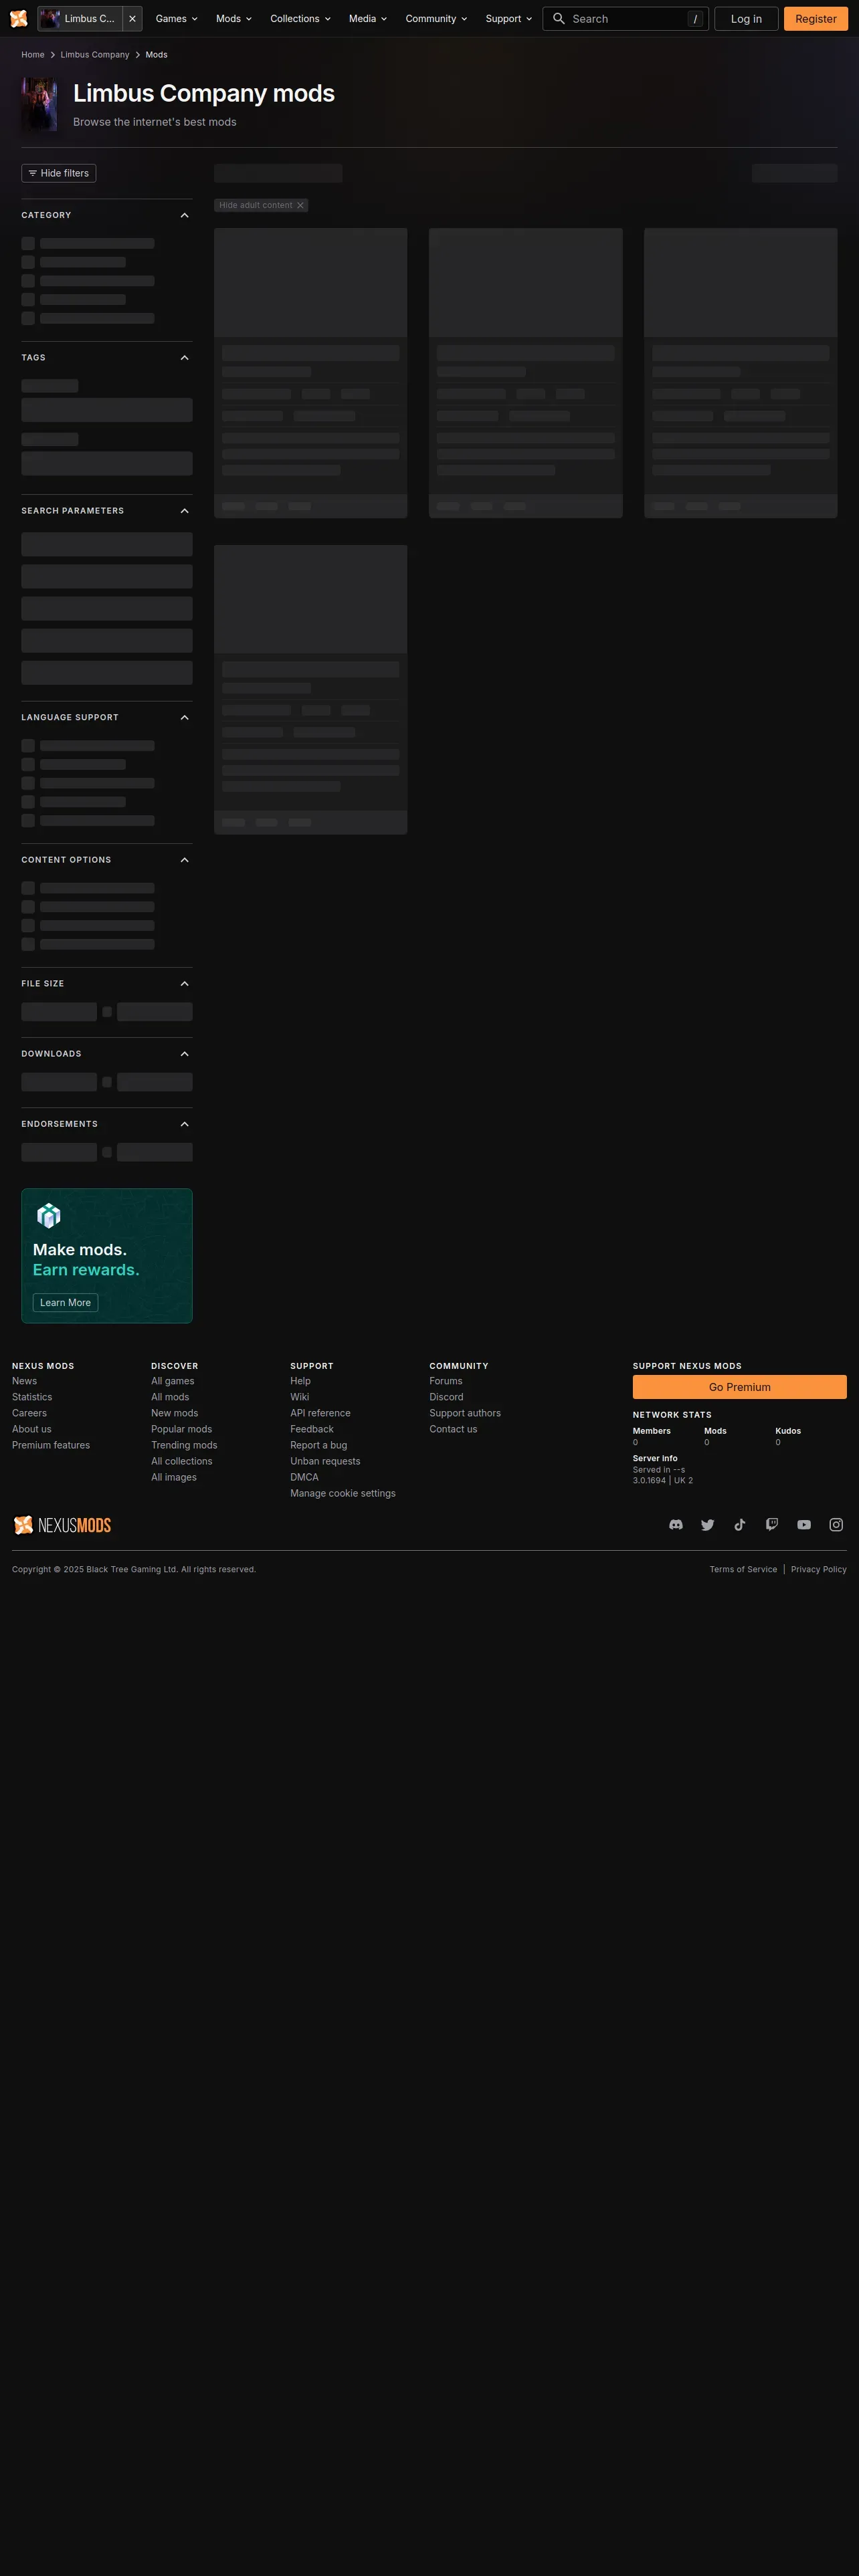
Task: Collapse the Language Support section
Action: 184,718
